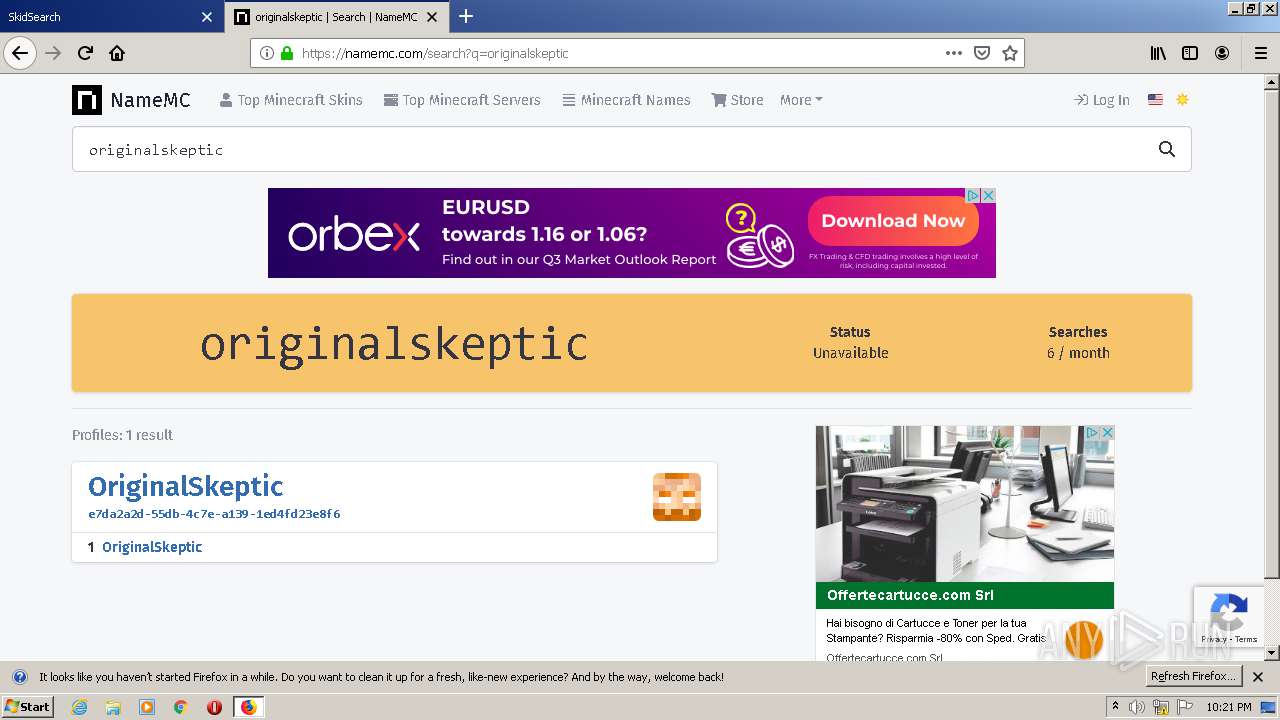The width and height of the screenshot is (1280, 720).
Task: Select the US flag language icon
Action: coord(1155,100)
